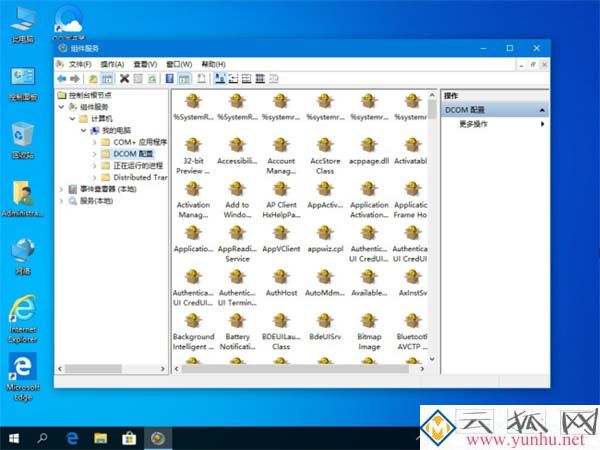Open Internet Explorer desktop shortcut
Viewport: 600px width, 450px height.
[x=23, y=319]
